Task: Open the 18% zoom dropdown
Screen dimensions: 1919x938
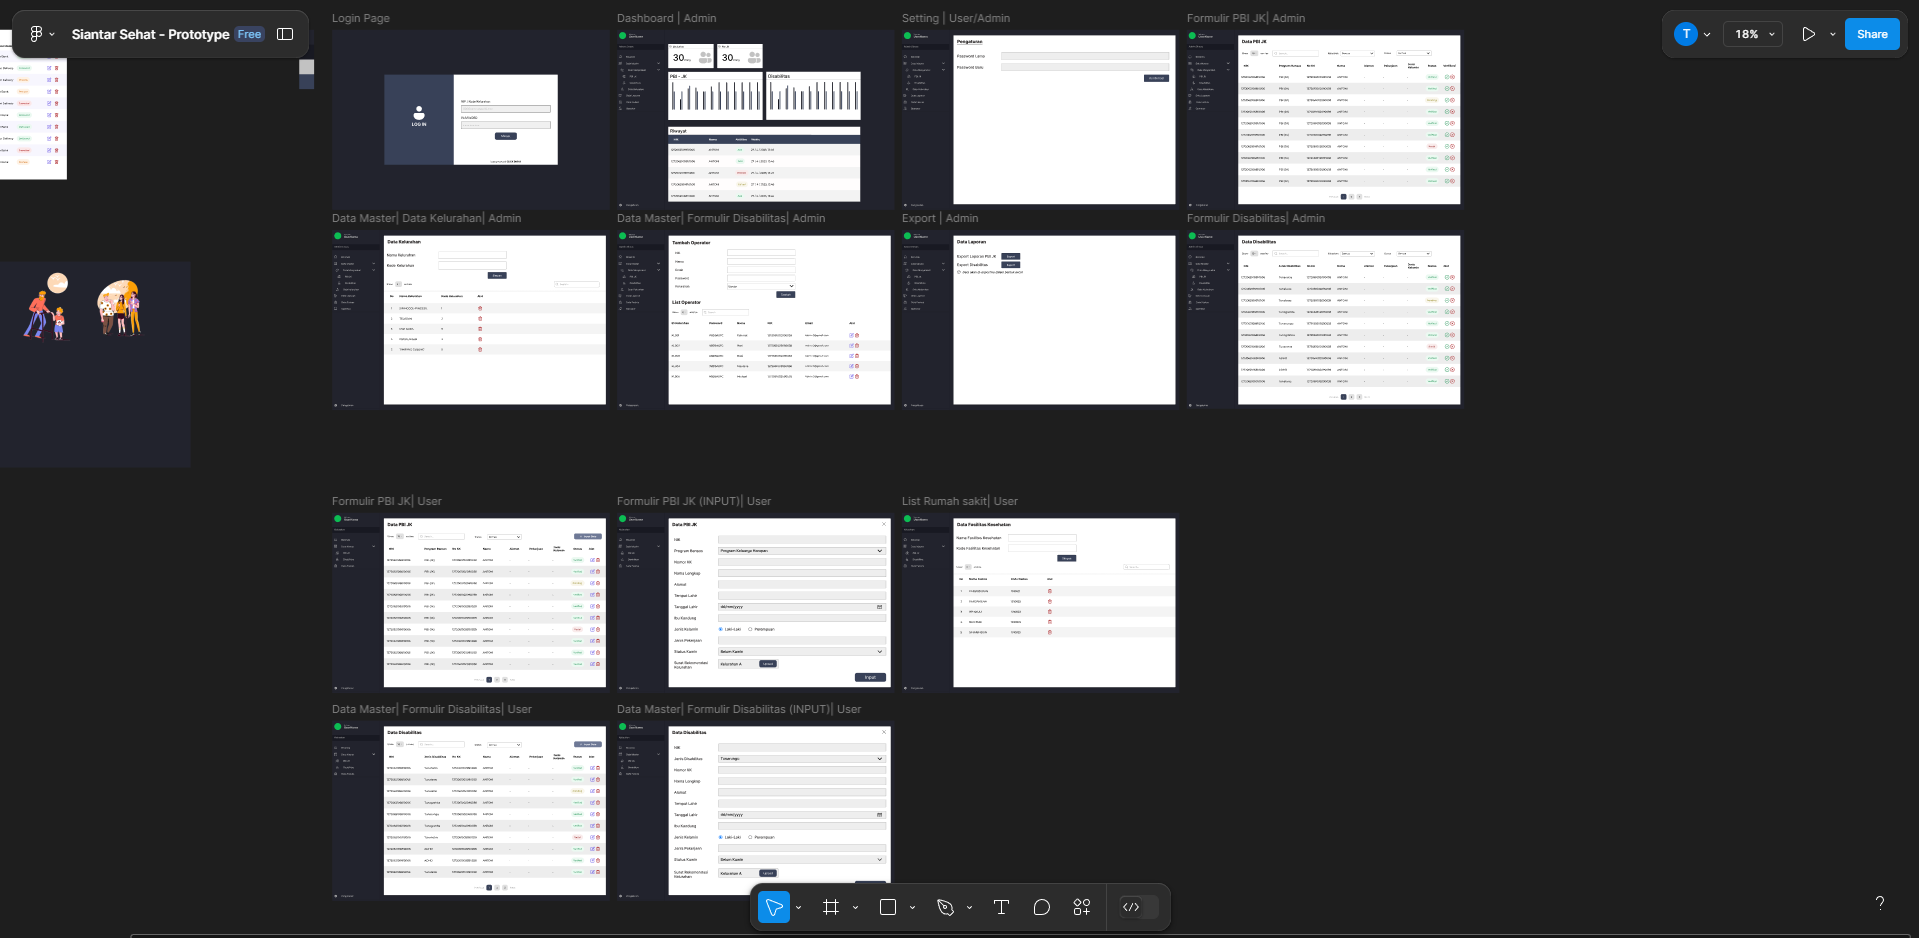Action: 1754,34
